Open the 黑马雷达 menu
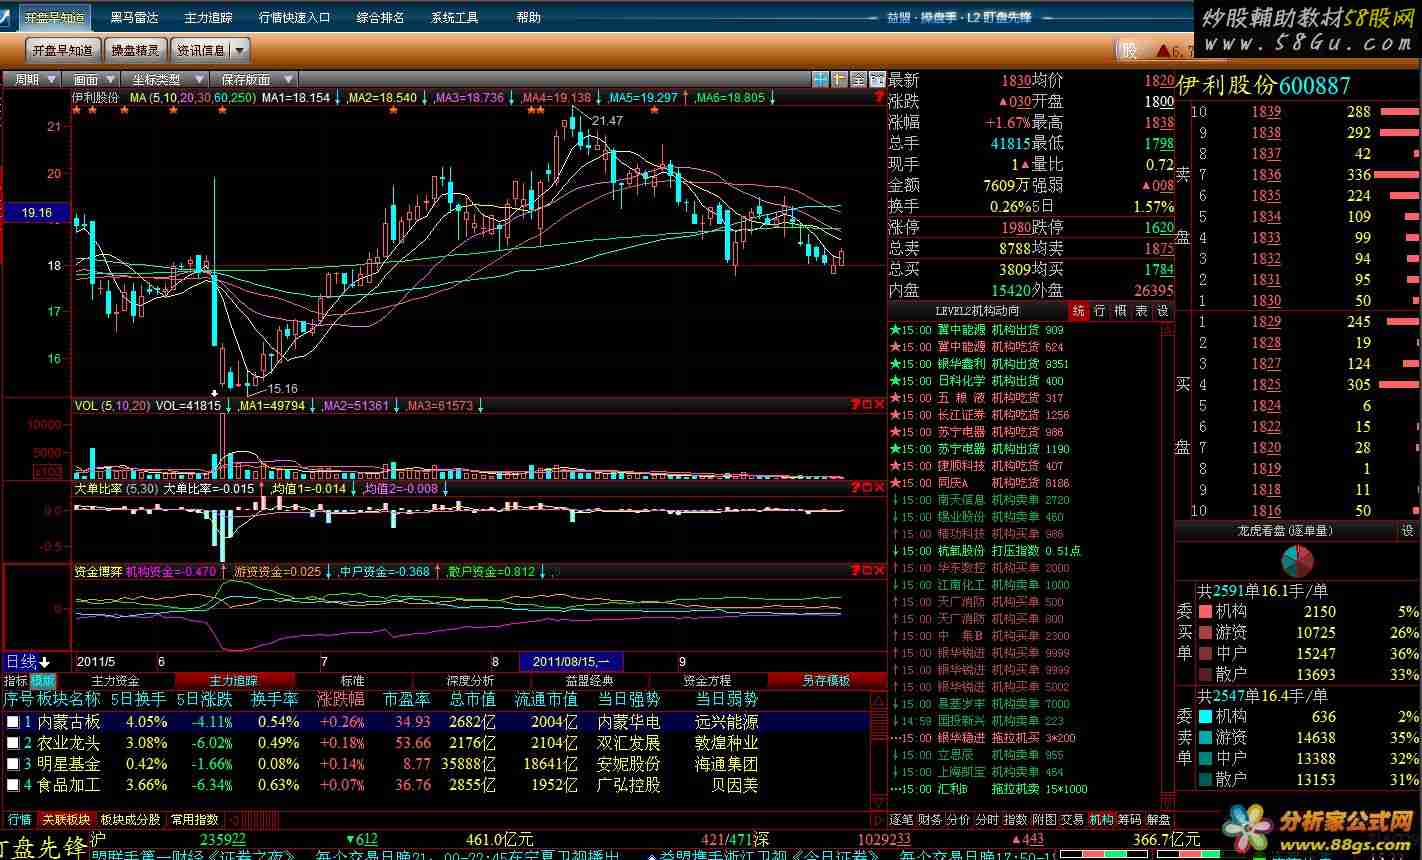The width and height of the screenshot is (1422, 860). 134,17
